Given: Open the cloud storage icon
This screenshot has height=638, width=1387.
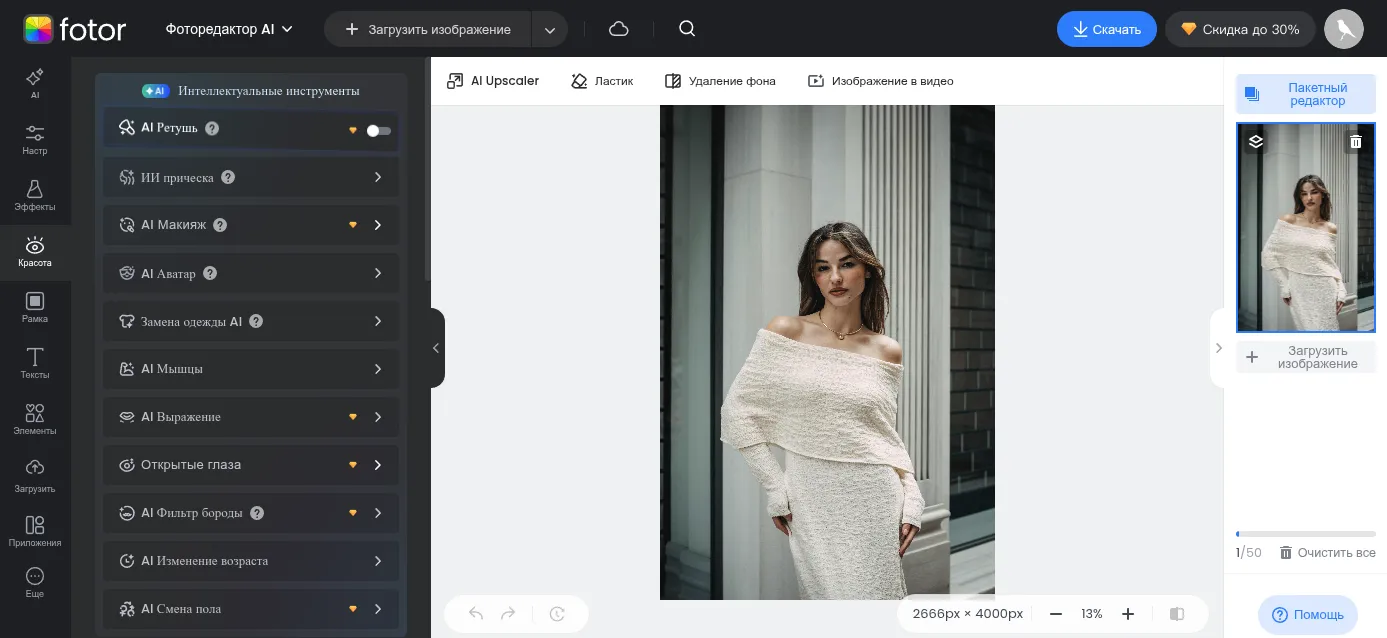Looking at the screenshot, I should (619, 29).
